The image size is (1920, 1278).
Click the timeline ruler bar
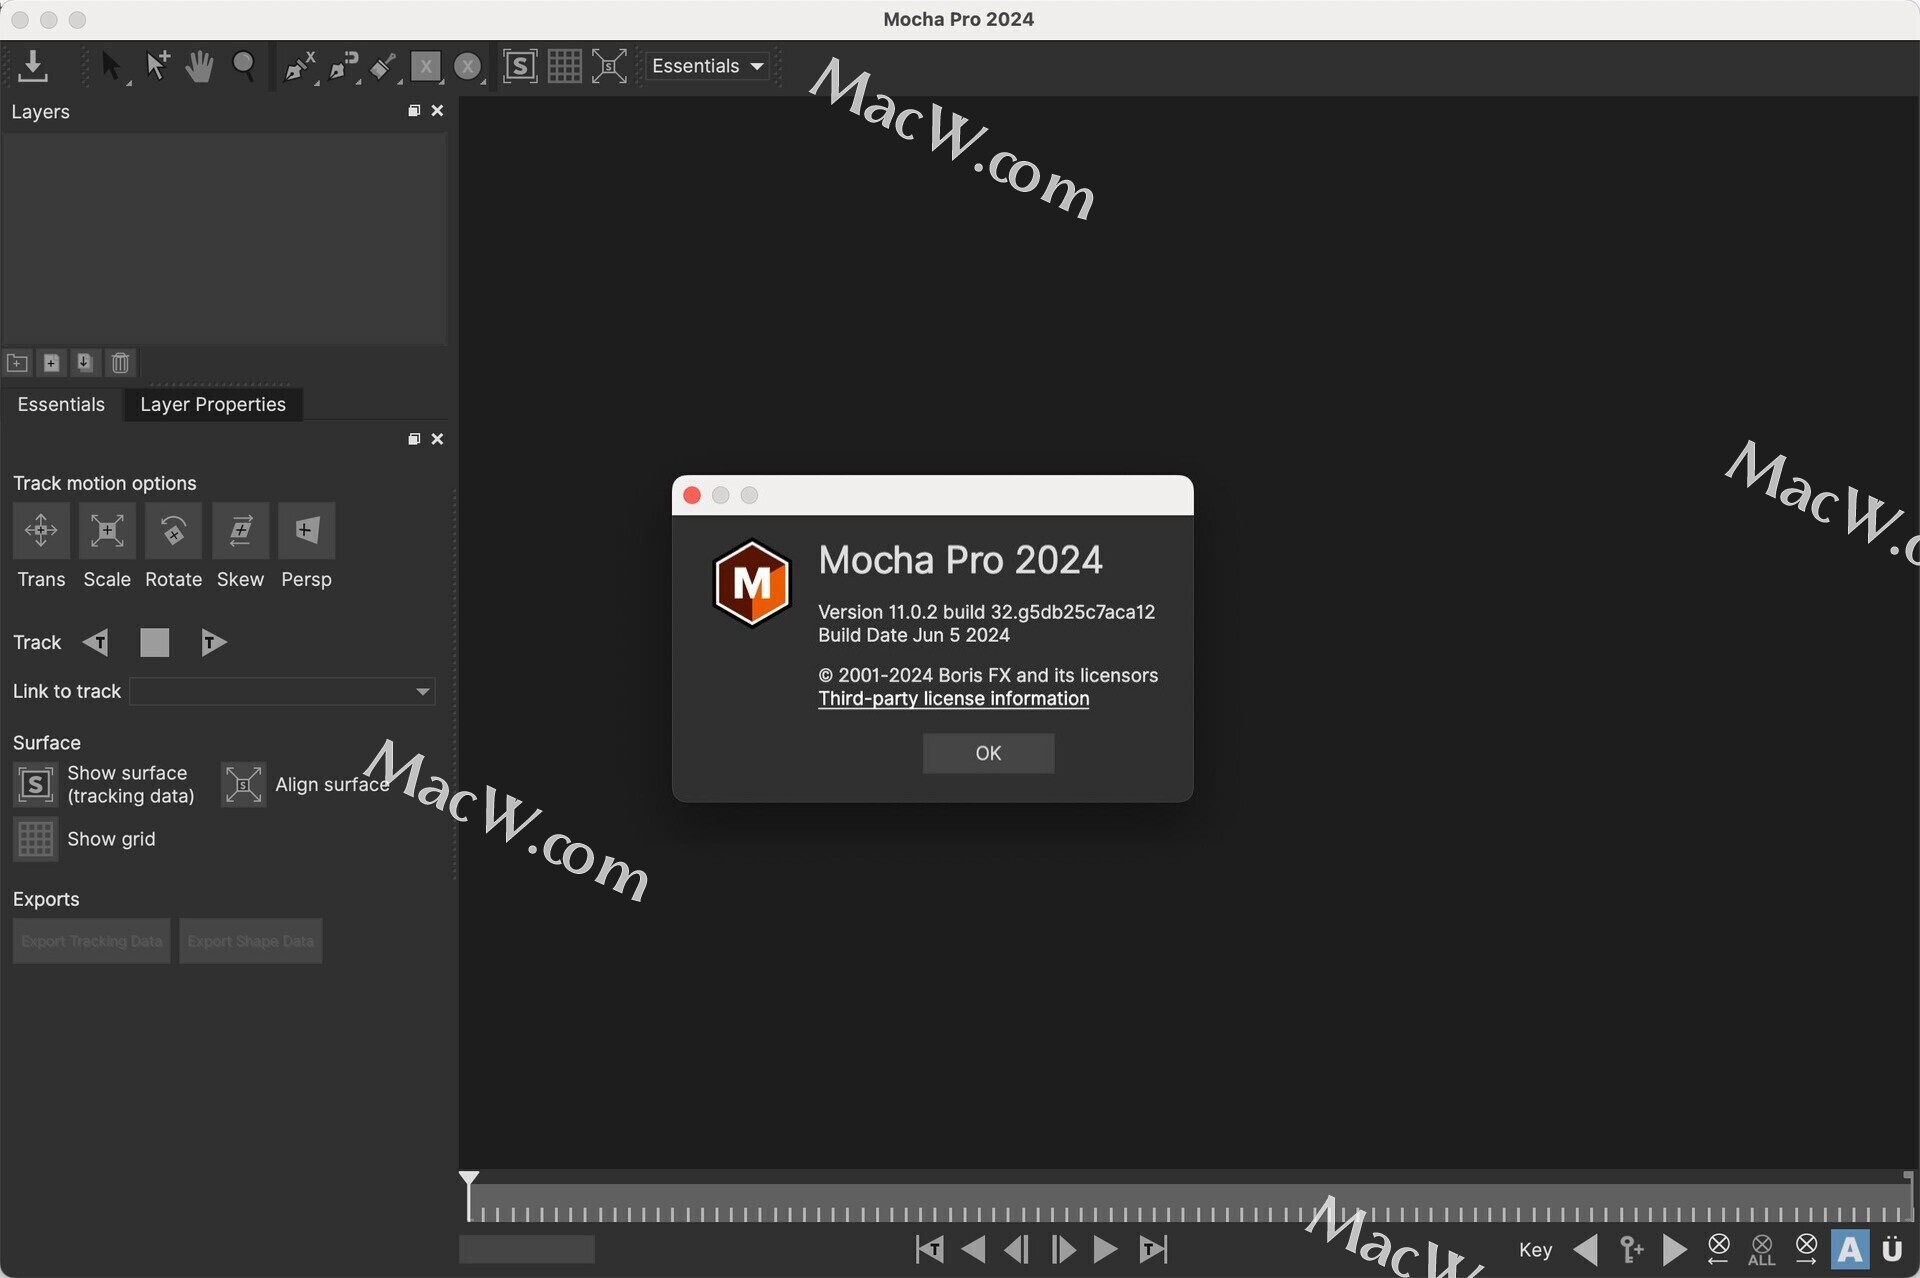tap(1190, 1203)
